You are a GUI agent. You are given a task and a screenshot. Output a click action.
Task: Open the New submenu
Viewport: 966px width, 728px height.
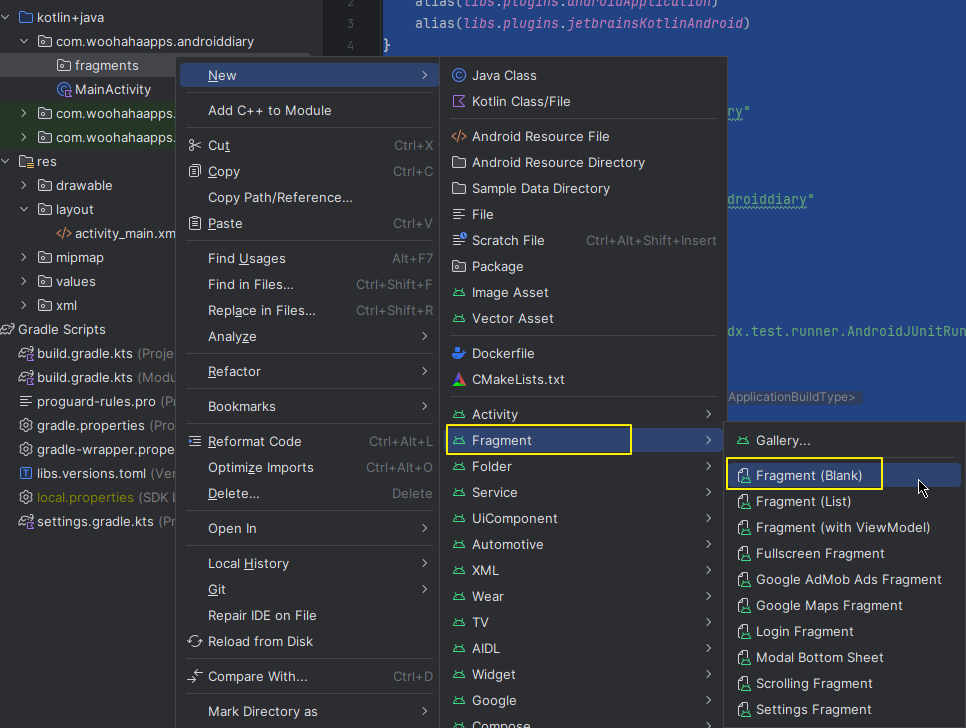309,75
